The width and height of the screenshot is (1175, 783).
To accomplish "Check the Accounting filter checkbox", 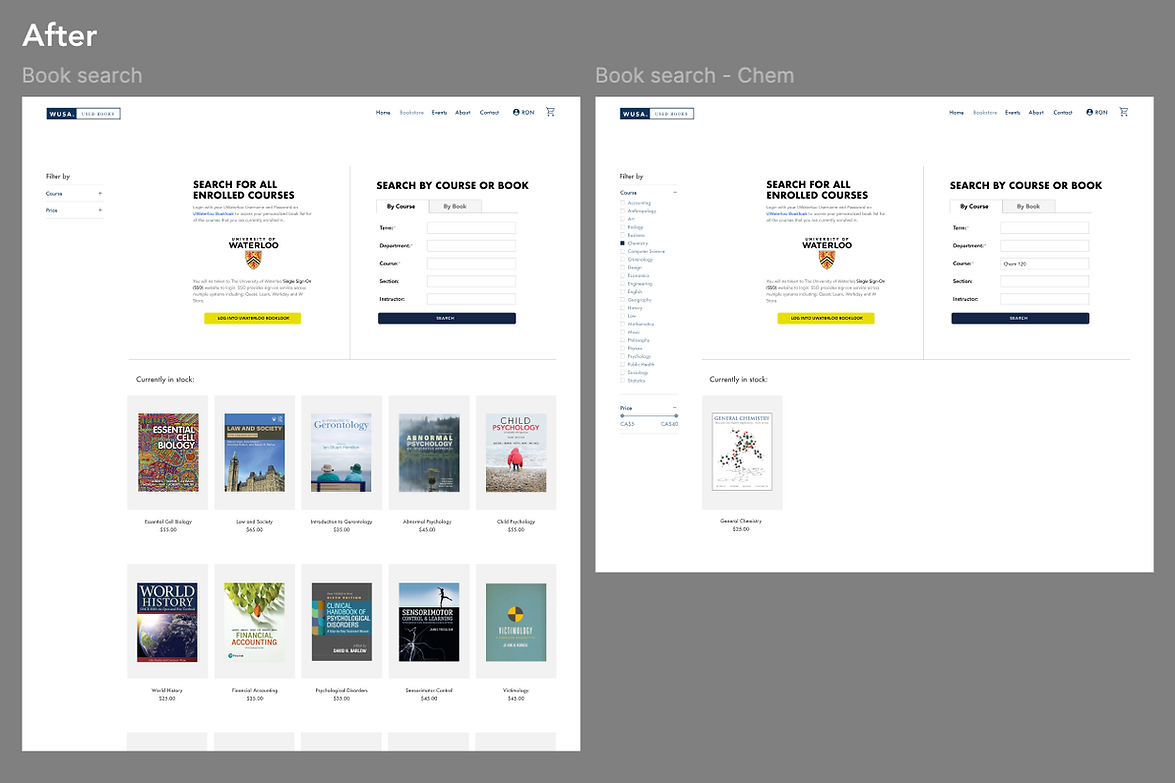I will click(x=622, y=203).
